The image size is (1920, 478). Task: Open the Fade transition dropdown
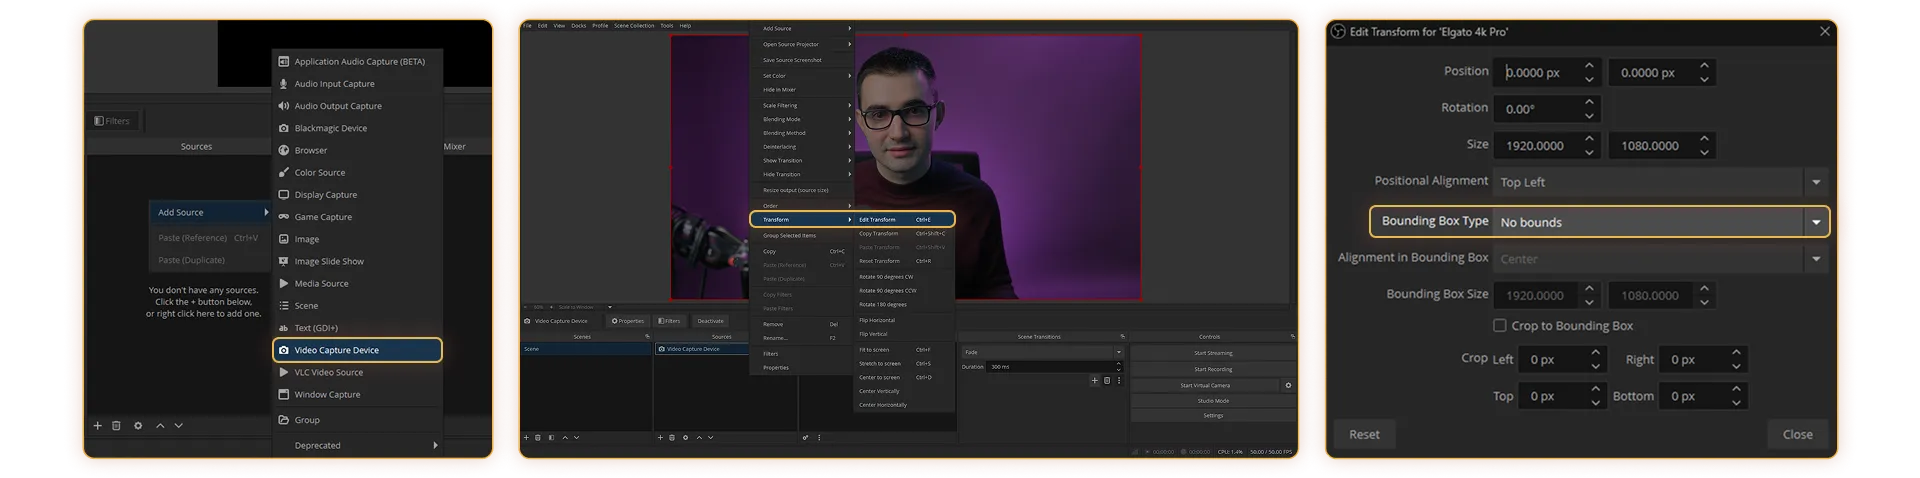pyautogui.click(x=1042, y=352)
